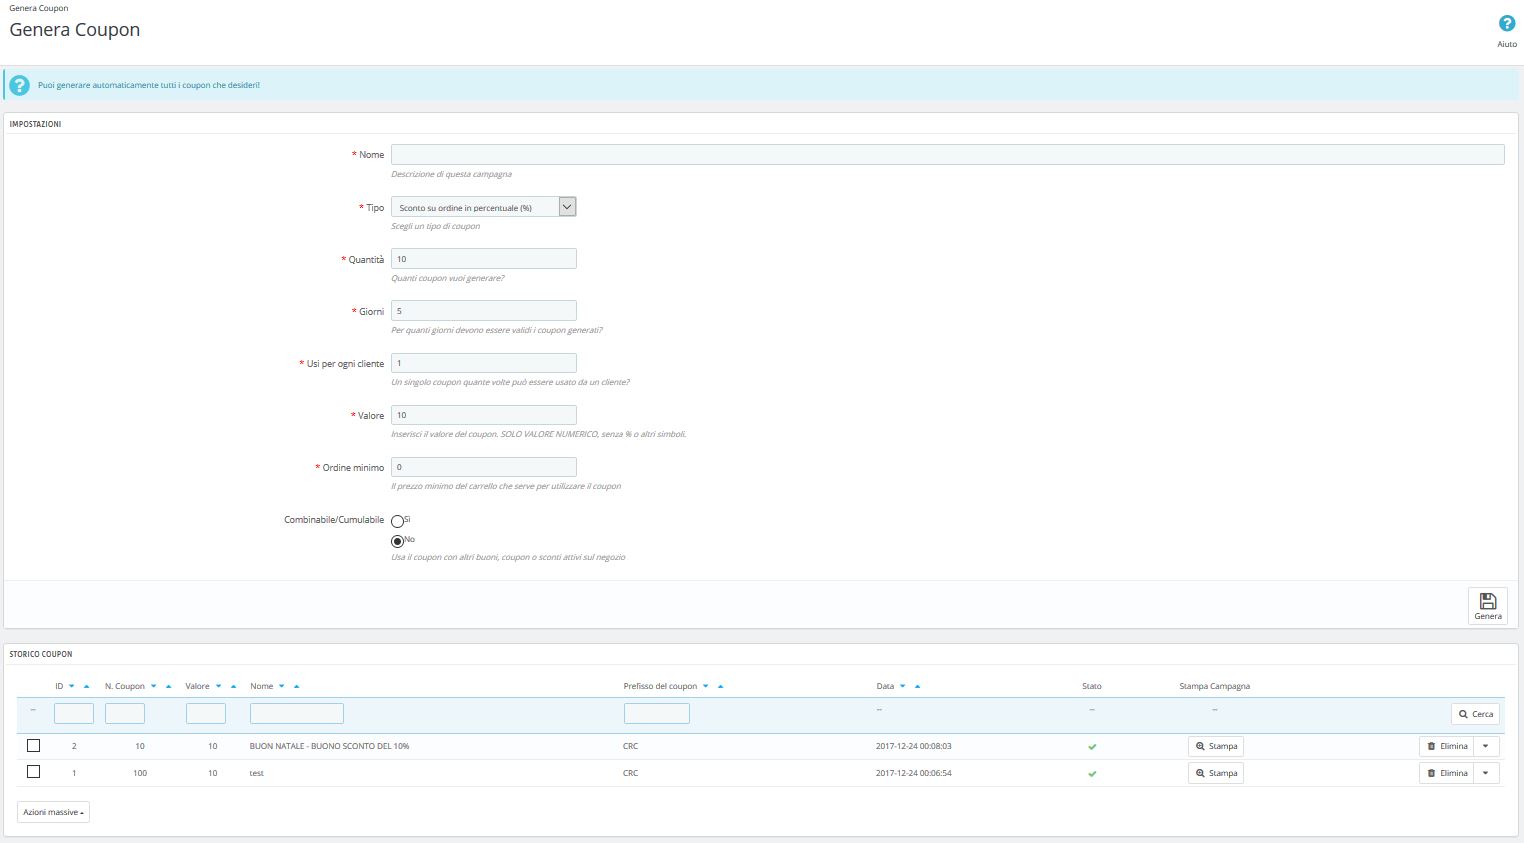Open the Azioni massive bulk actions menu

point(53,812)
